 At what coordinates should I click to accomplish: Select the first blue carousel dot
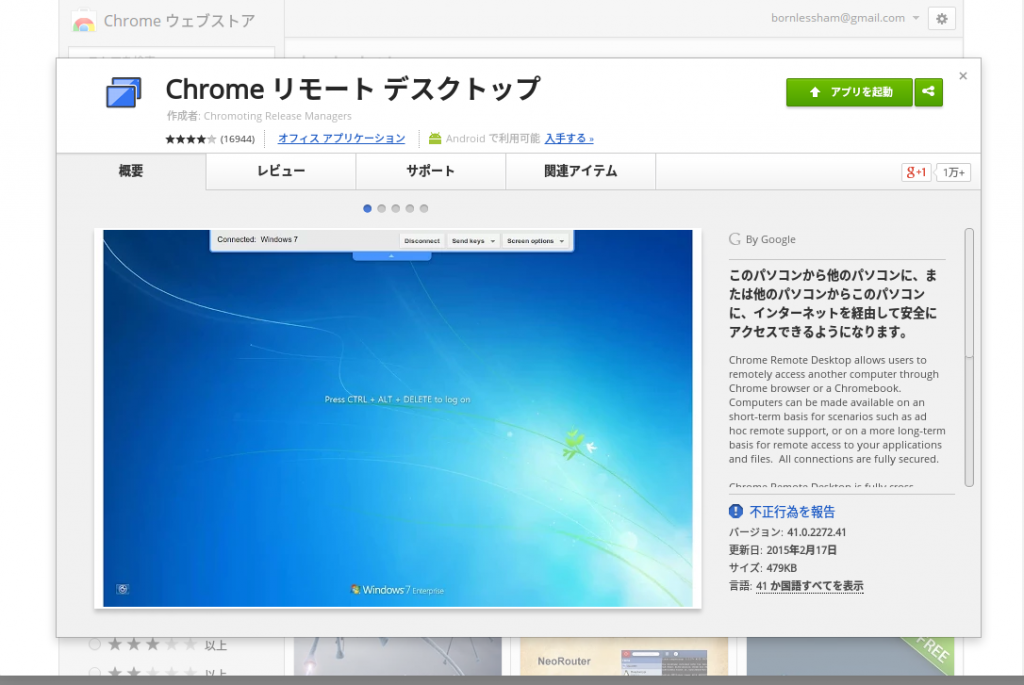coord(367,208)
